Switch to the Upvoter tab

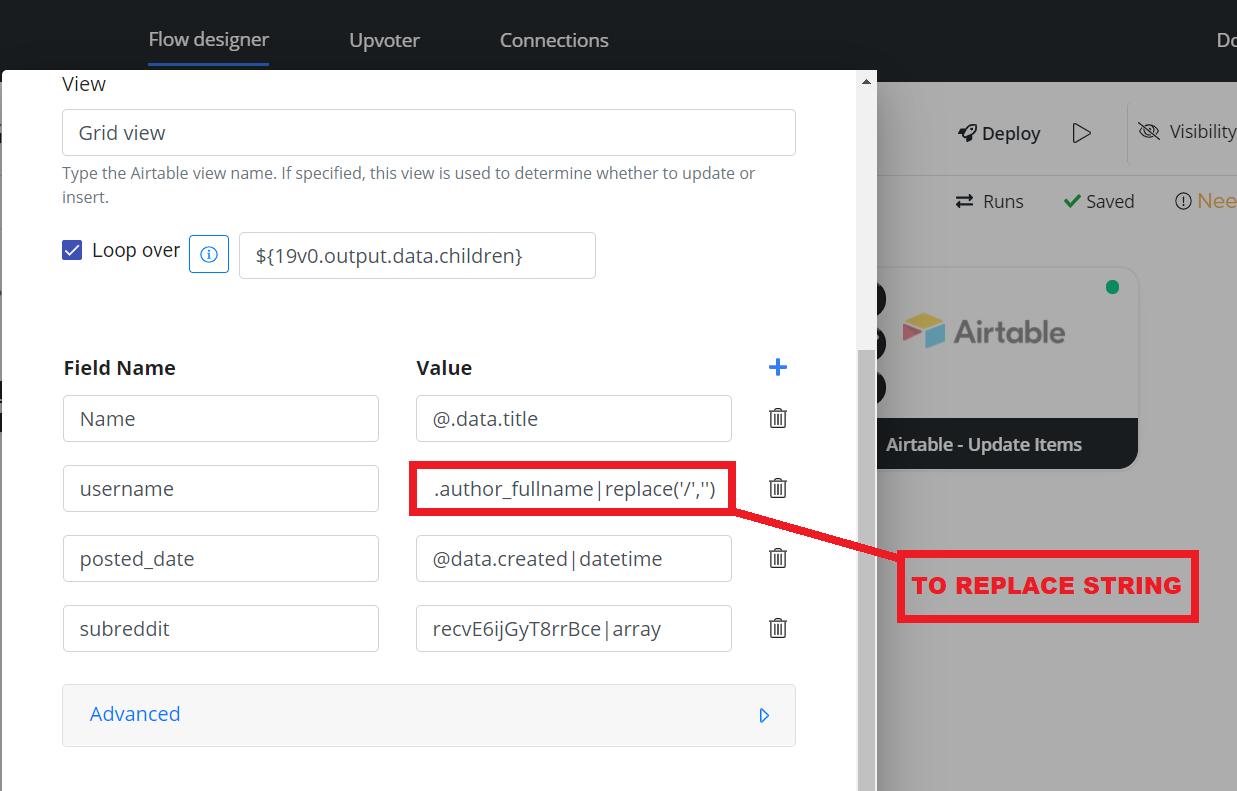[x=384, y=40]
